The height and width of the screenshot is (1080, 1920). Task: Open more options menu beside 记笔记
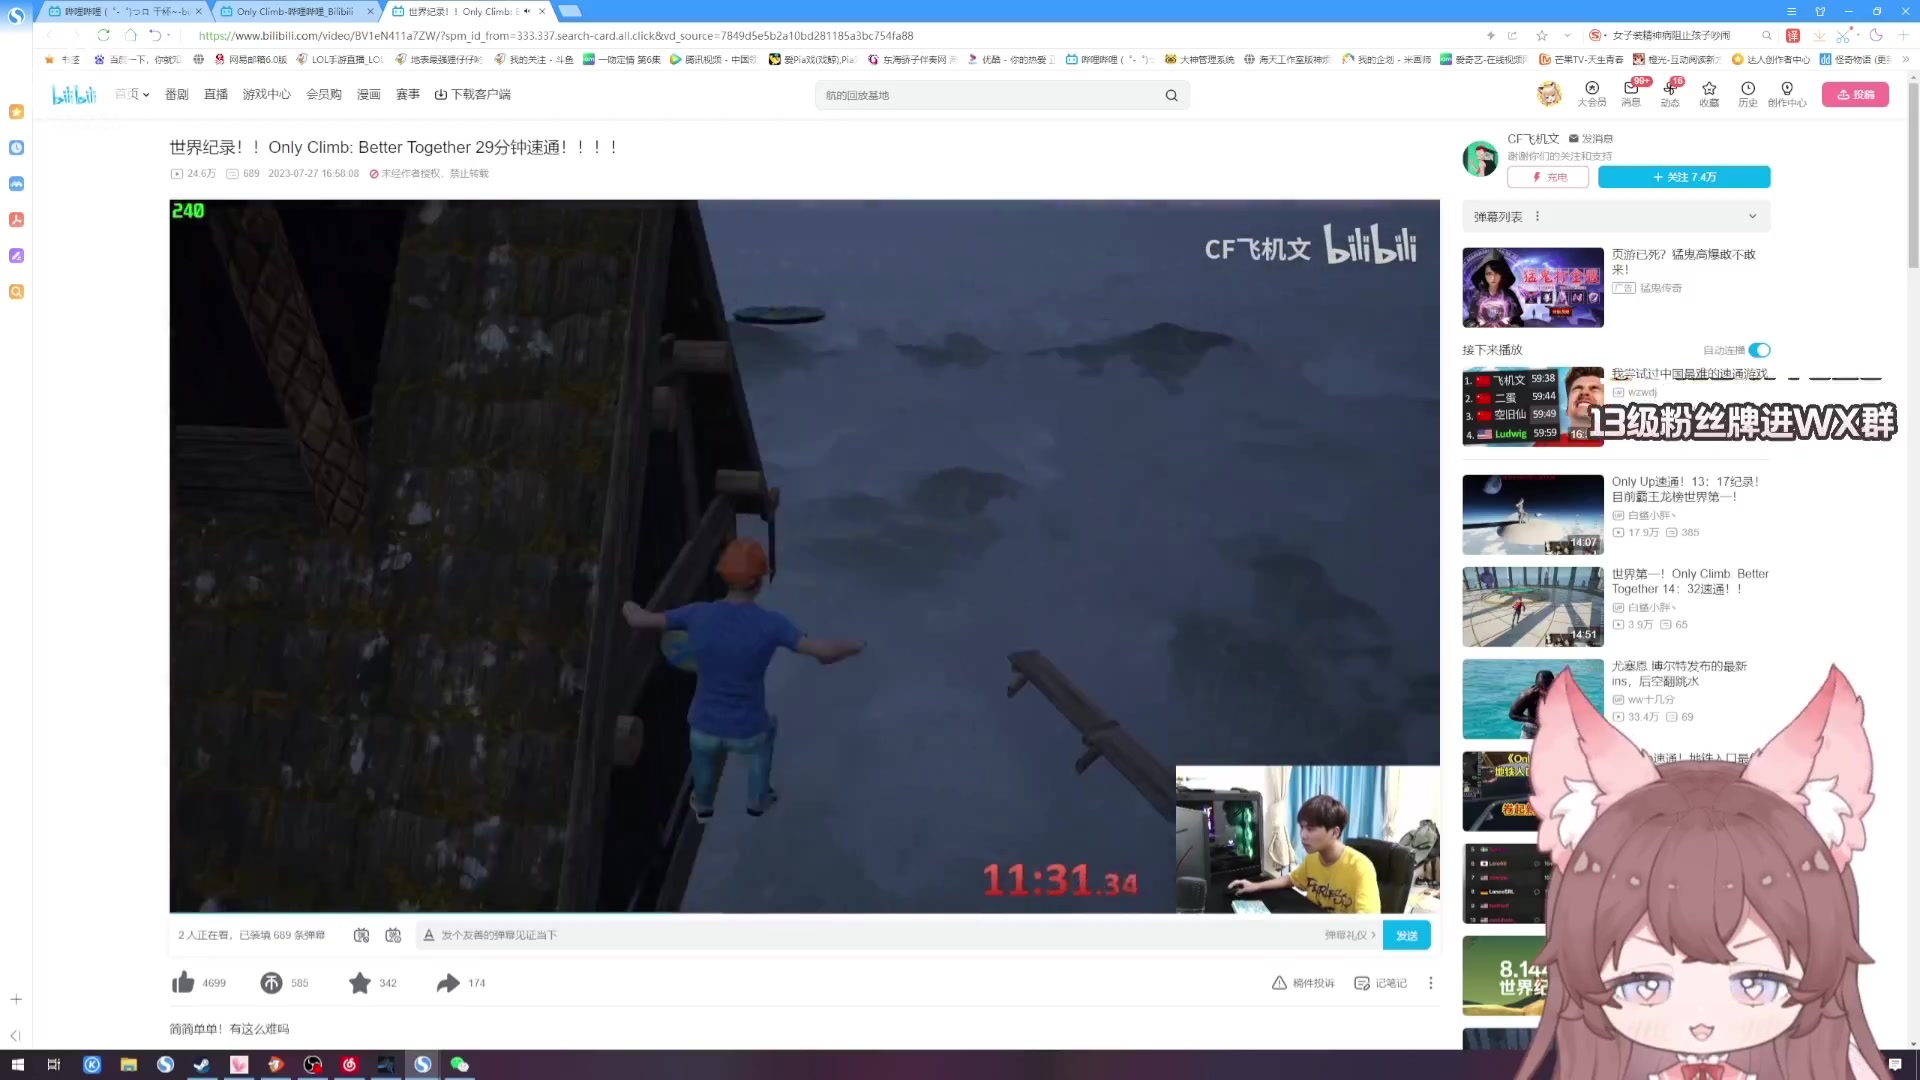click(1431, 983)
